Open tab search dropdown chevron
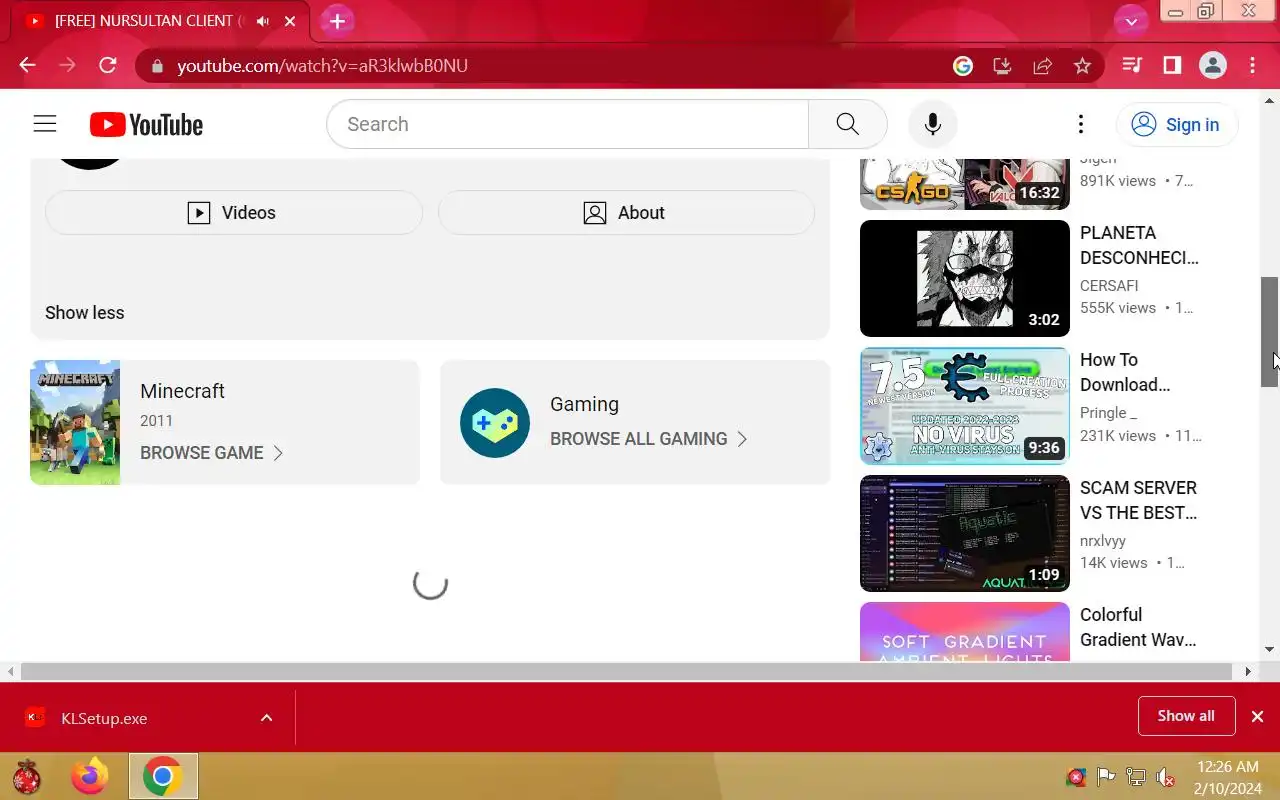 (x=1131, y=21)
